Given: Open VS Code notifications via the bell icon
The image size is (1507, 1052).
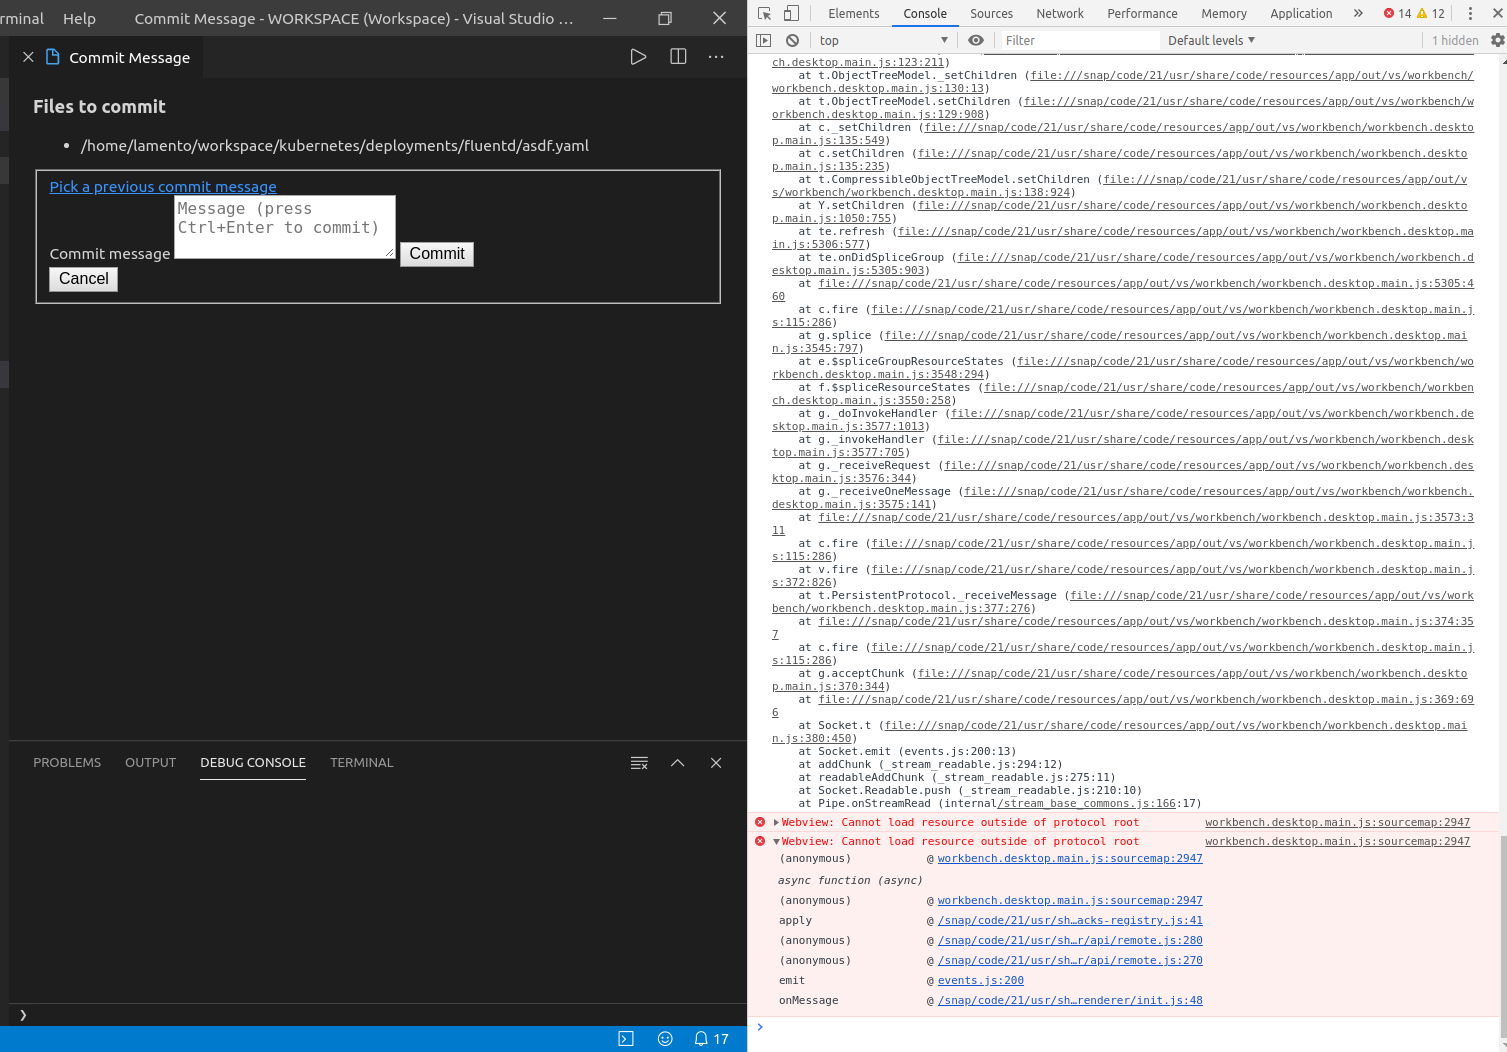Looking at the screenshot, I should coord(701,1038).
